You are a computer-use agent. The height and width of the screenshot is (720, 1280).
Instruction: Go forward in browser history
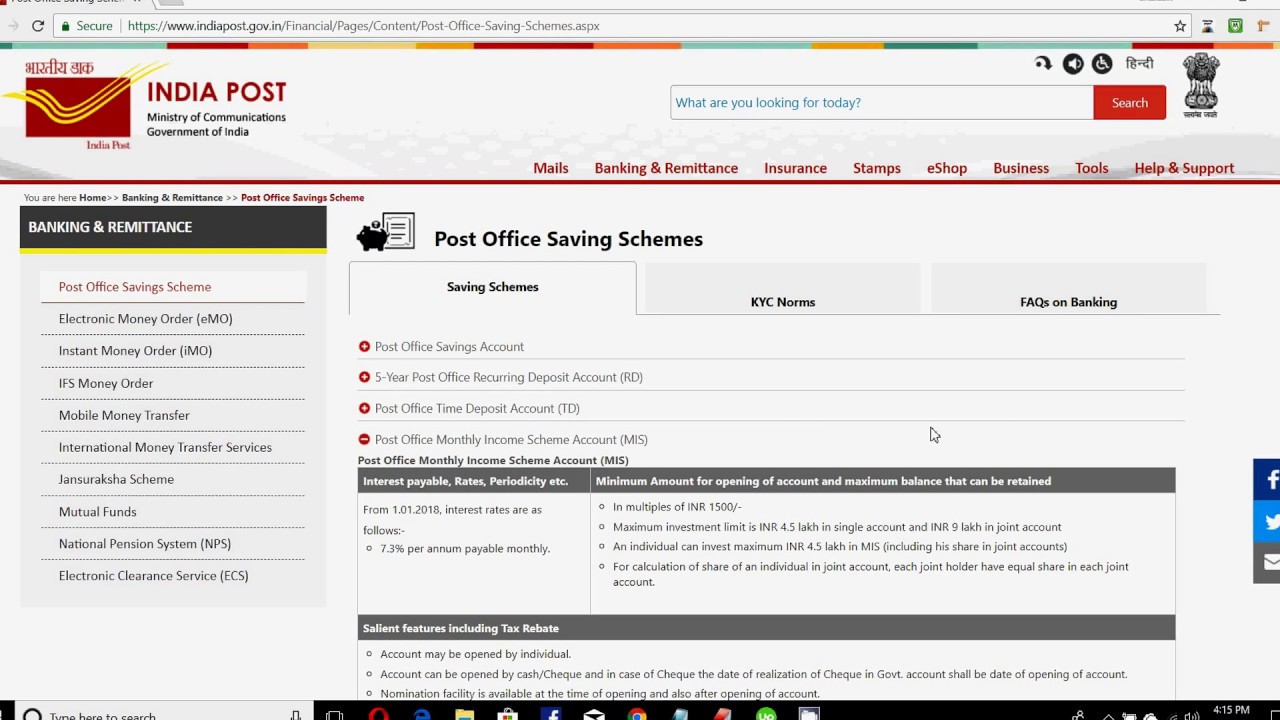pyautogui.click(x=12, y=26)
